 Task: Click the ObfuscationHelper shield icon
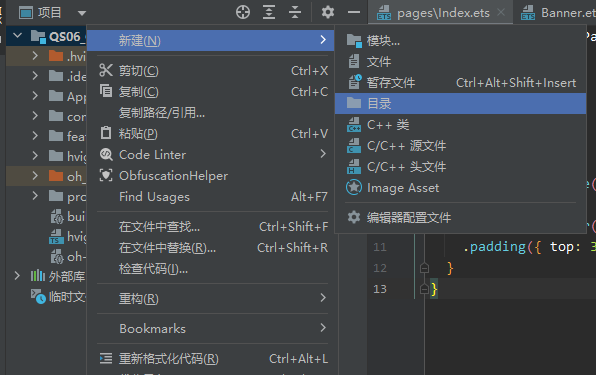click(106, 175)
